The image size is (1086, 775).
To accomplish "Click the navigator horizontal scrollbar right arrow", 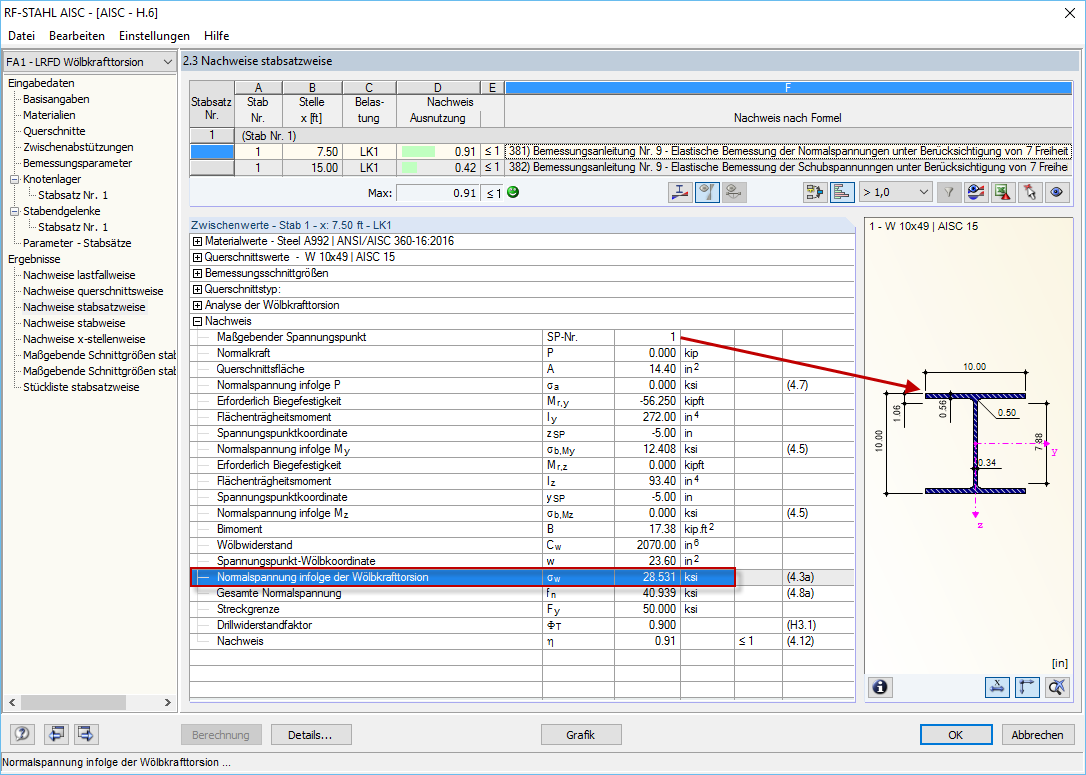I will point(168,702).
